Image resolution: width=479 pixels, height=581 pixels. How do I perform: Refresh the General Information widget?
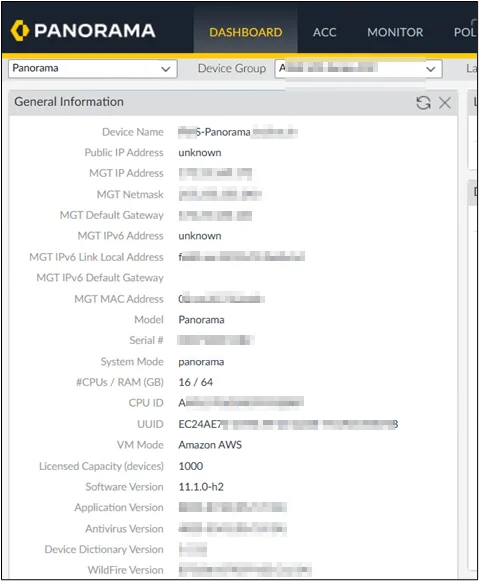pyautogui.click(x=423, y=103)
